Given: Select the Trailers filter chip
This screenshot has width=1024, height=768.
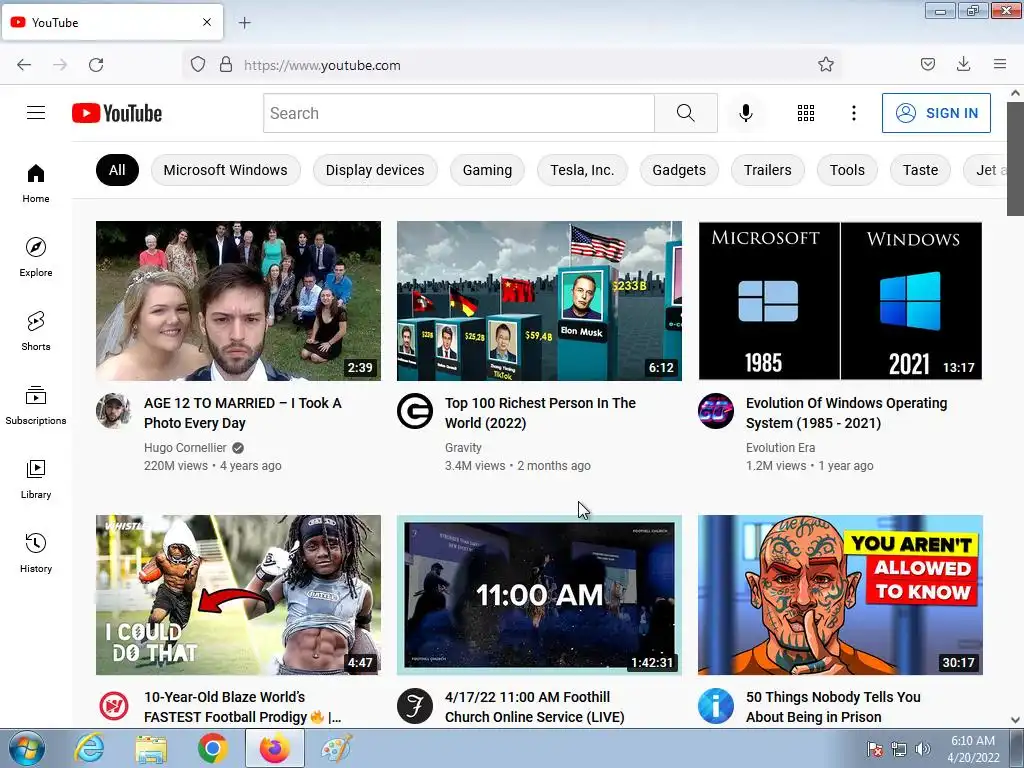Looking at the screenshot, I should pos(767,170).
